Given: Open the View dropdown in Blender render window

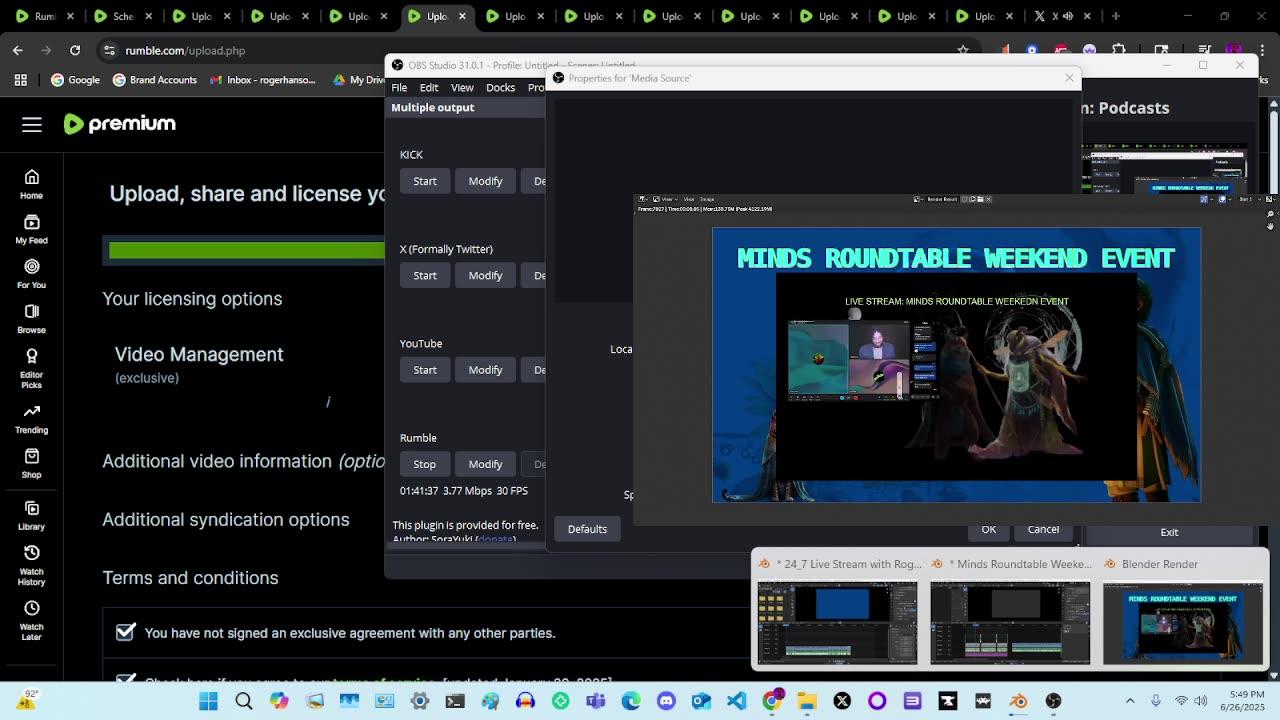Looking at the screenshot, I should [667, 199].
